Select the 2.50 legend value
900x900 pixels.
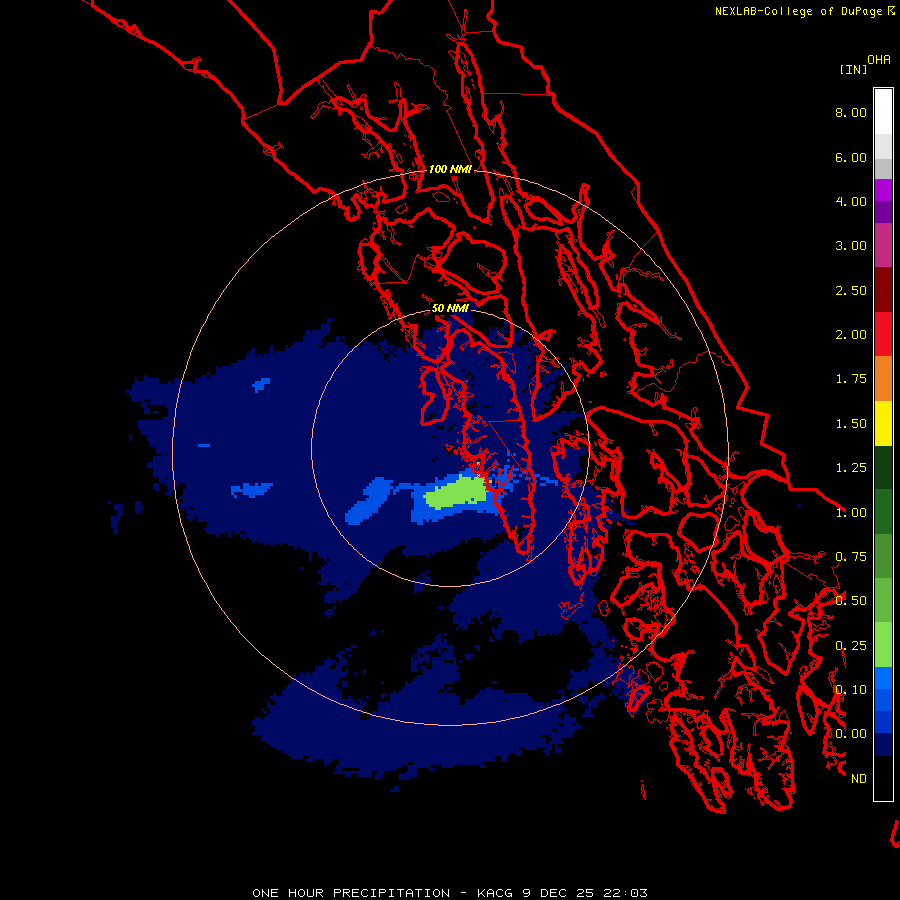851,290
